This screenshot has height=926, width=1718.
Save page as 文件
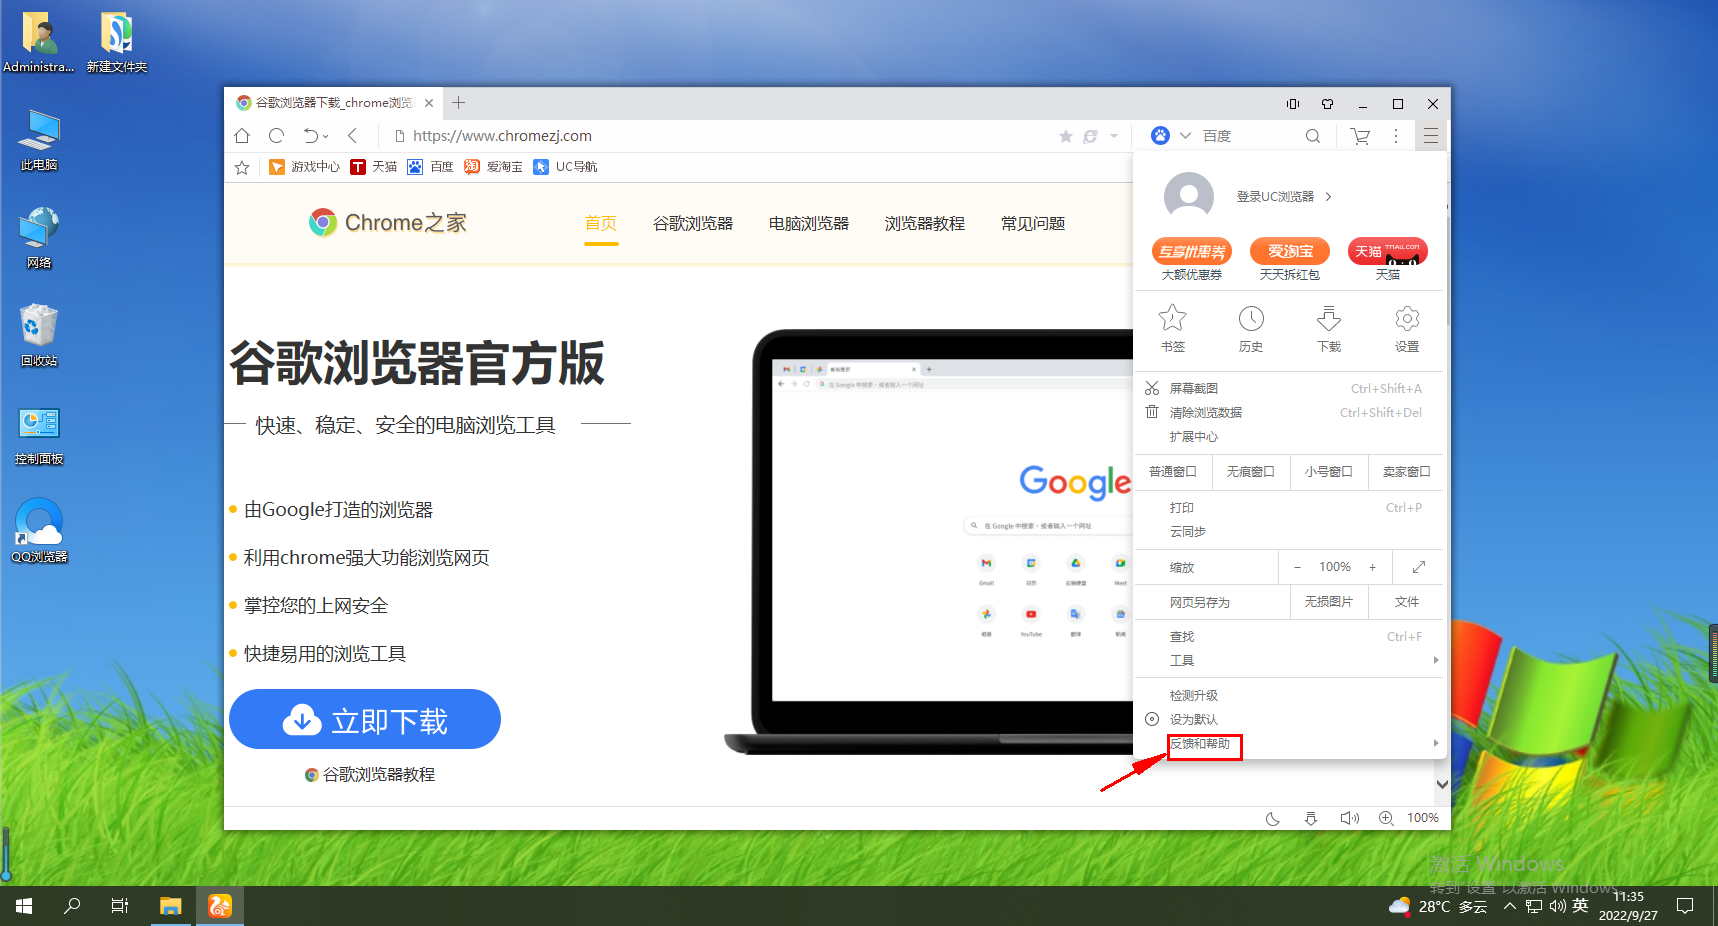tap(1407, 602)
